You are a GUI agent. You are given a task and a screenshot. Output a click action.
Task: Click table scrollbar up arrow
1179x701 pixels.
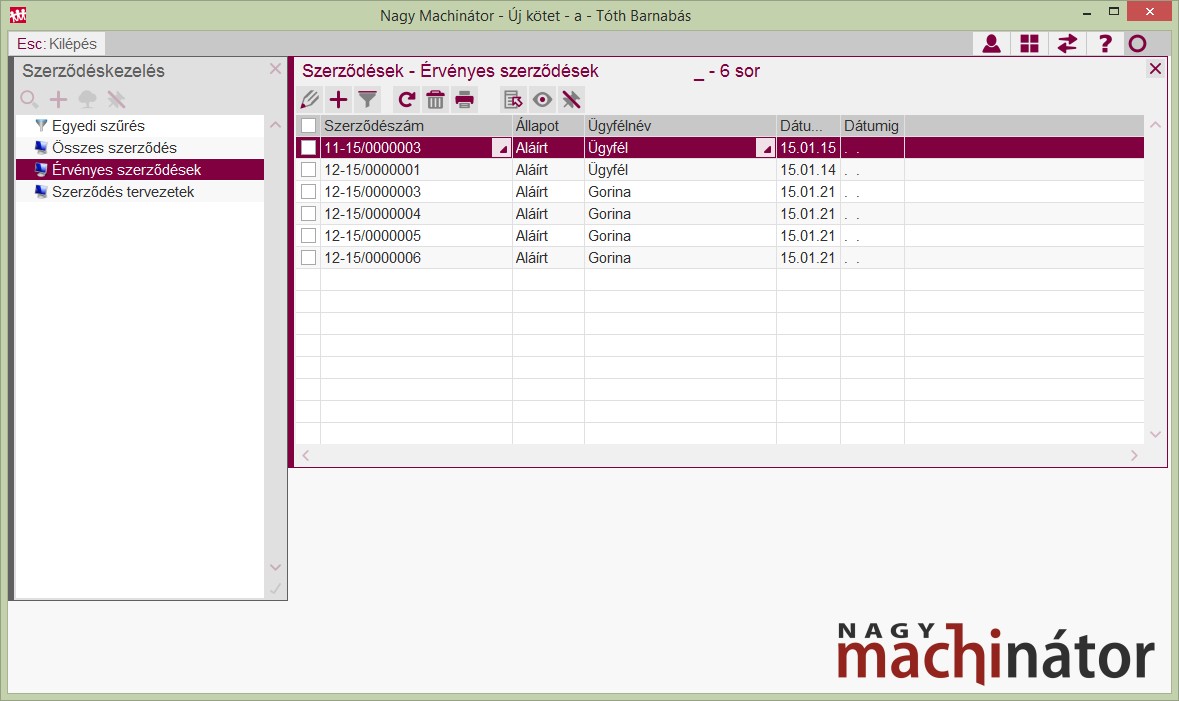coord(1156,125)
